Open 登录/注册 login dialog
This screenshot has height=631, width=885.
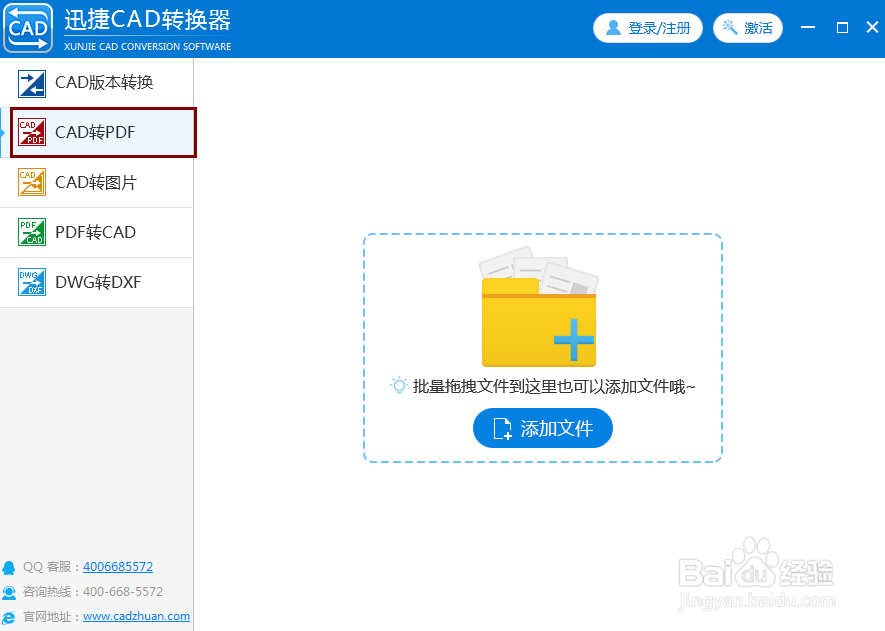coord(647,28)
